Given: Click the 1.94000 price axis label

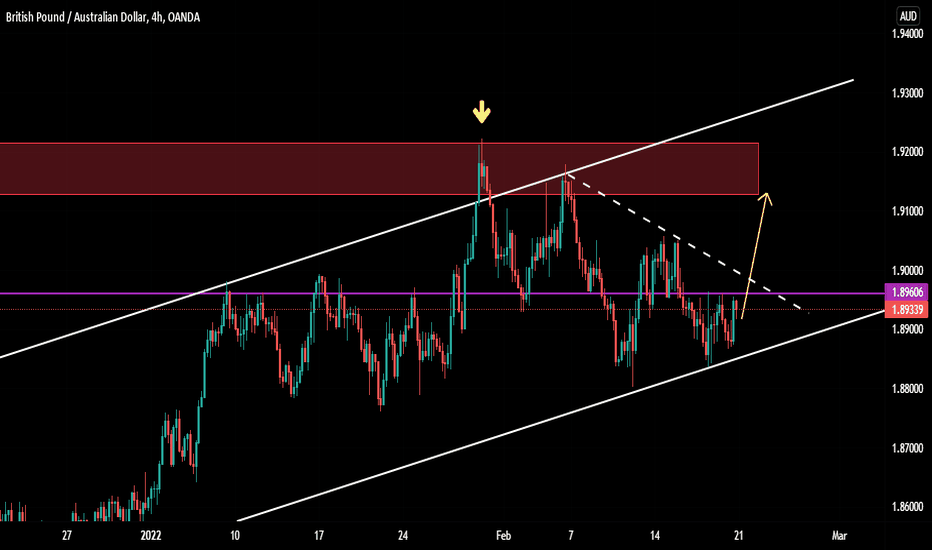Looking at the screenshot, I should click(907, 34).
